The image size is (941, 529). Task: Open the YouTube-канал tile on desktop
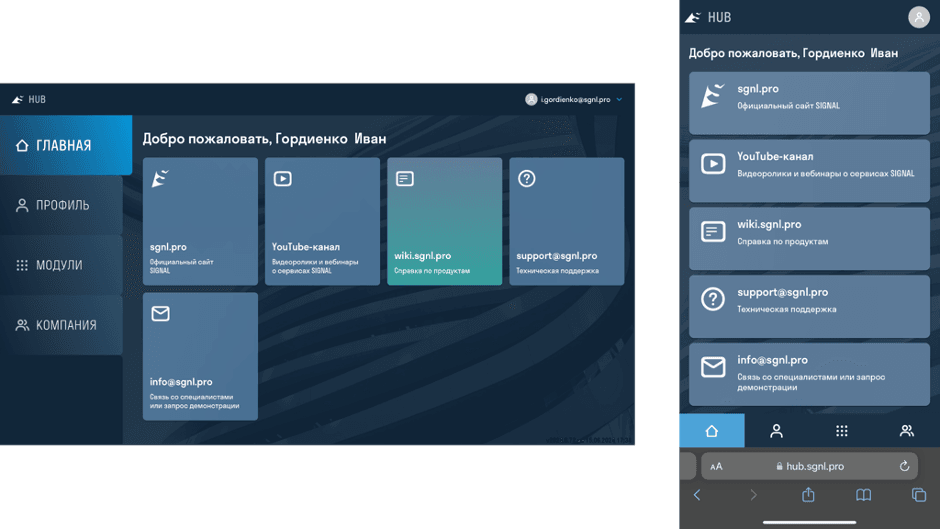point(322,221)
